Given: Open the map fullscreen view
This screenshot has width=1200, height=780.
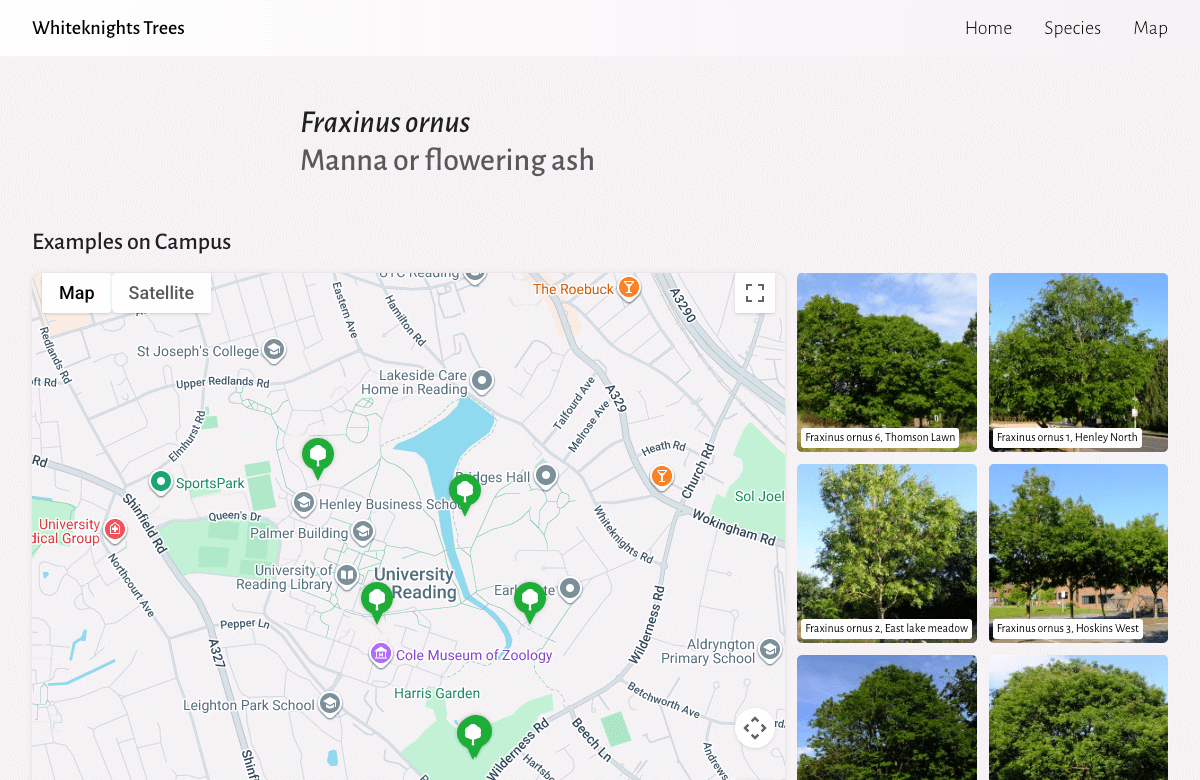Looking at the screenshot, I should tap(754, 292).
